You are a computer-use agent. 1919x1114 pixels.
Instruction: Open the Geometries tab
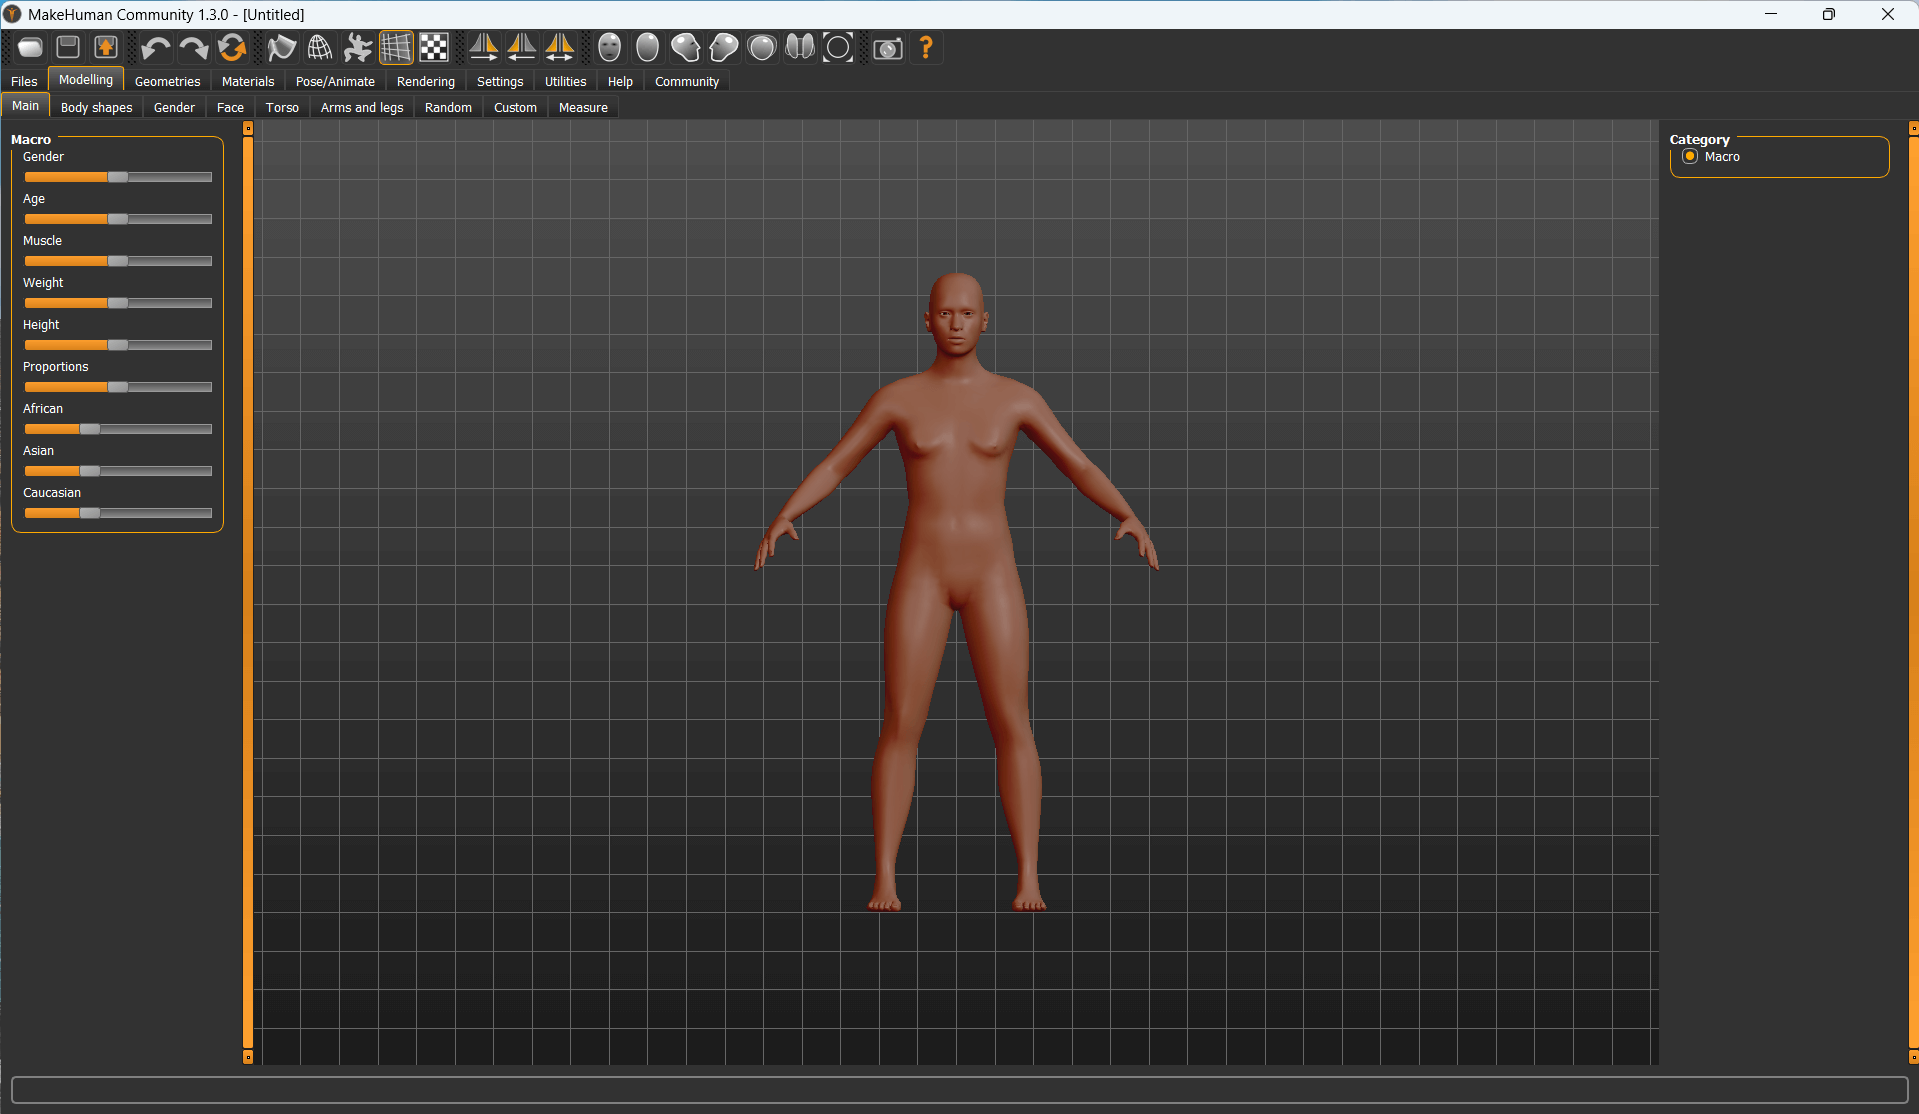tap(167, 82)
